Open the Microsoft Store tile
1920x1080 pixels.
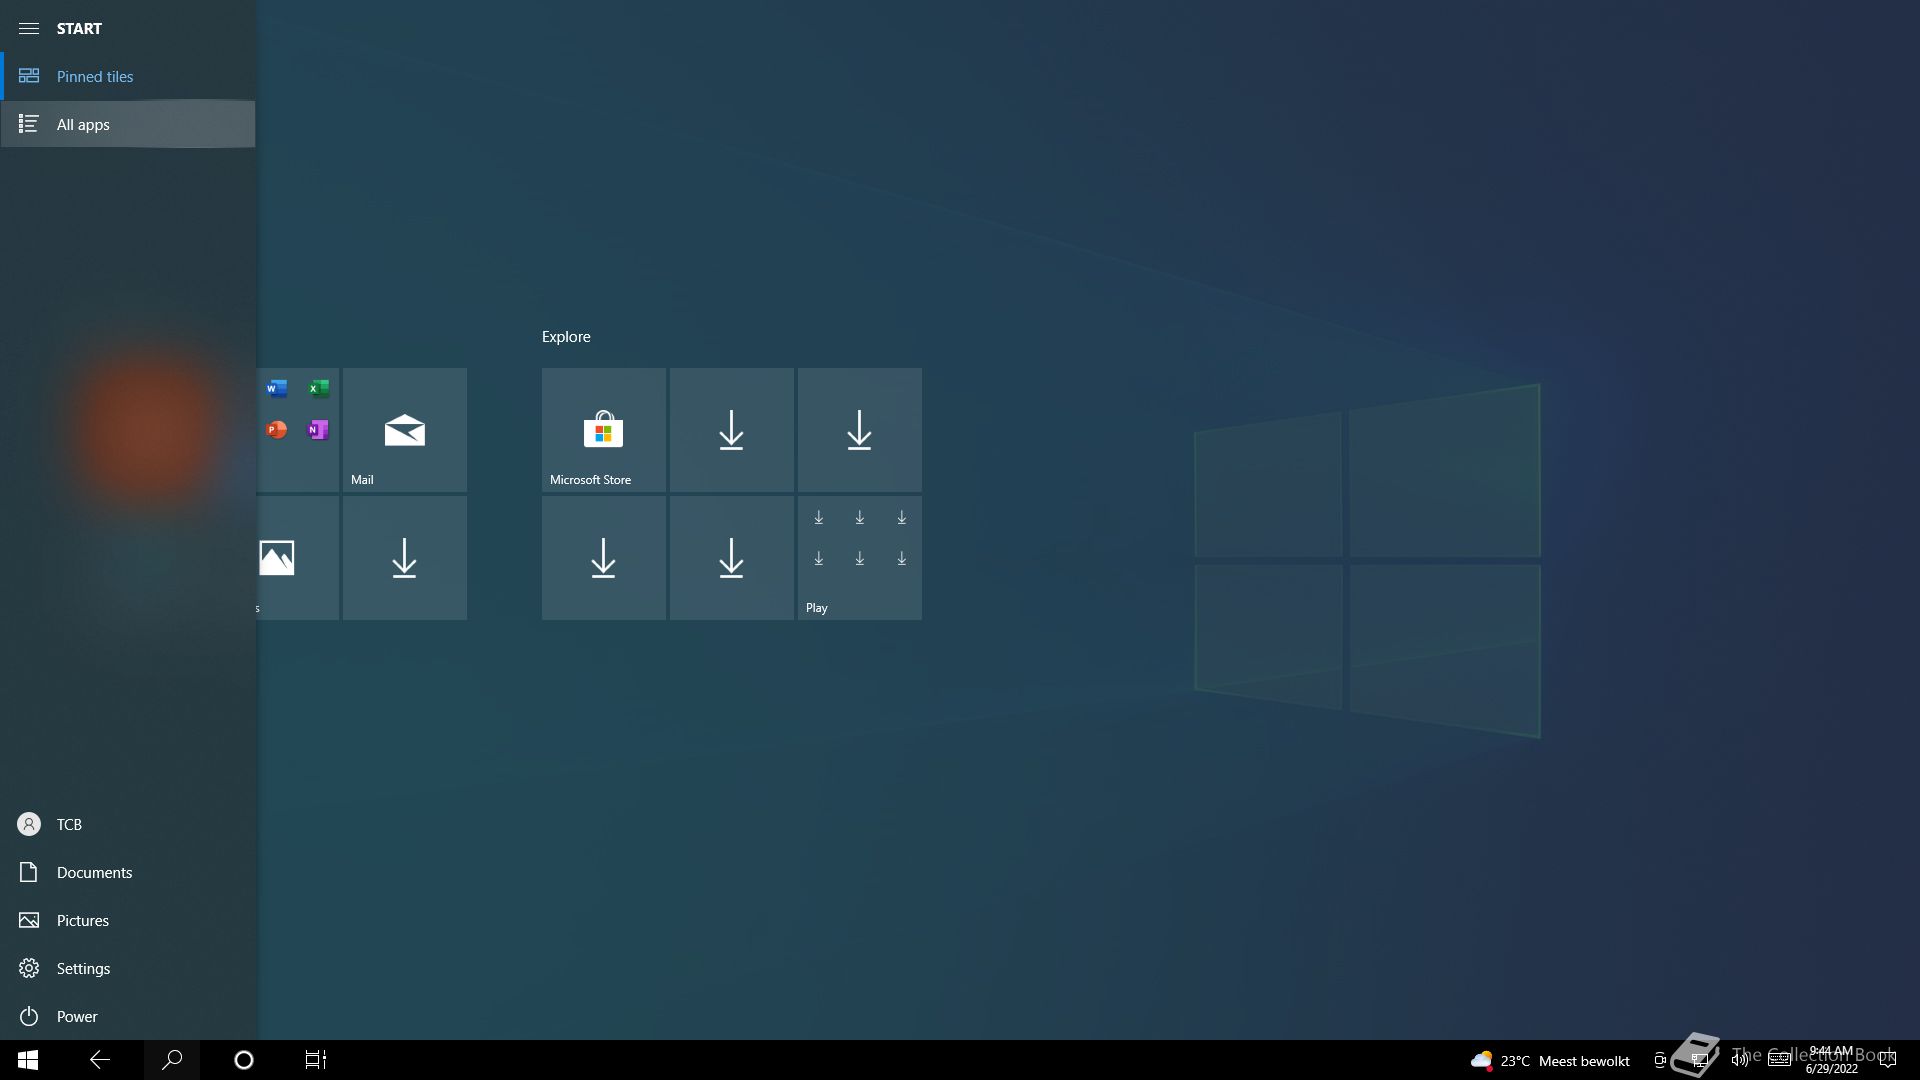[x=603, y=430]
